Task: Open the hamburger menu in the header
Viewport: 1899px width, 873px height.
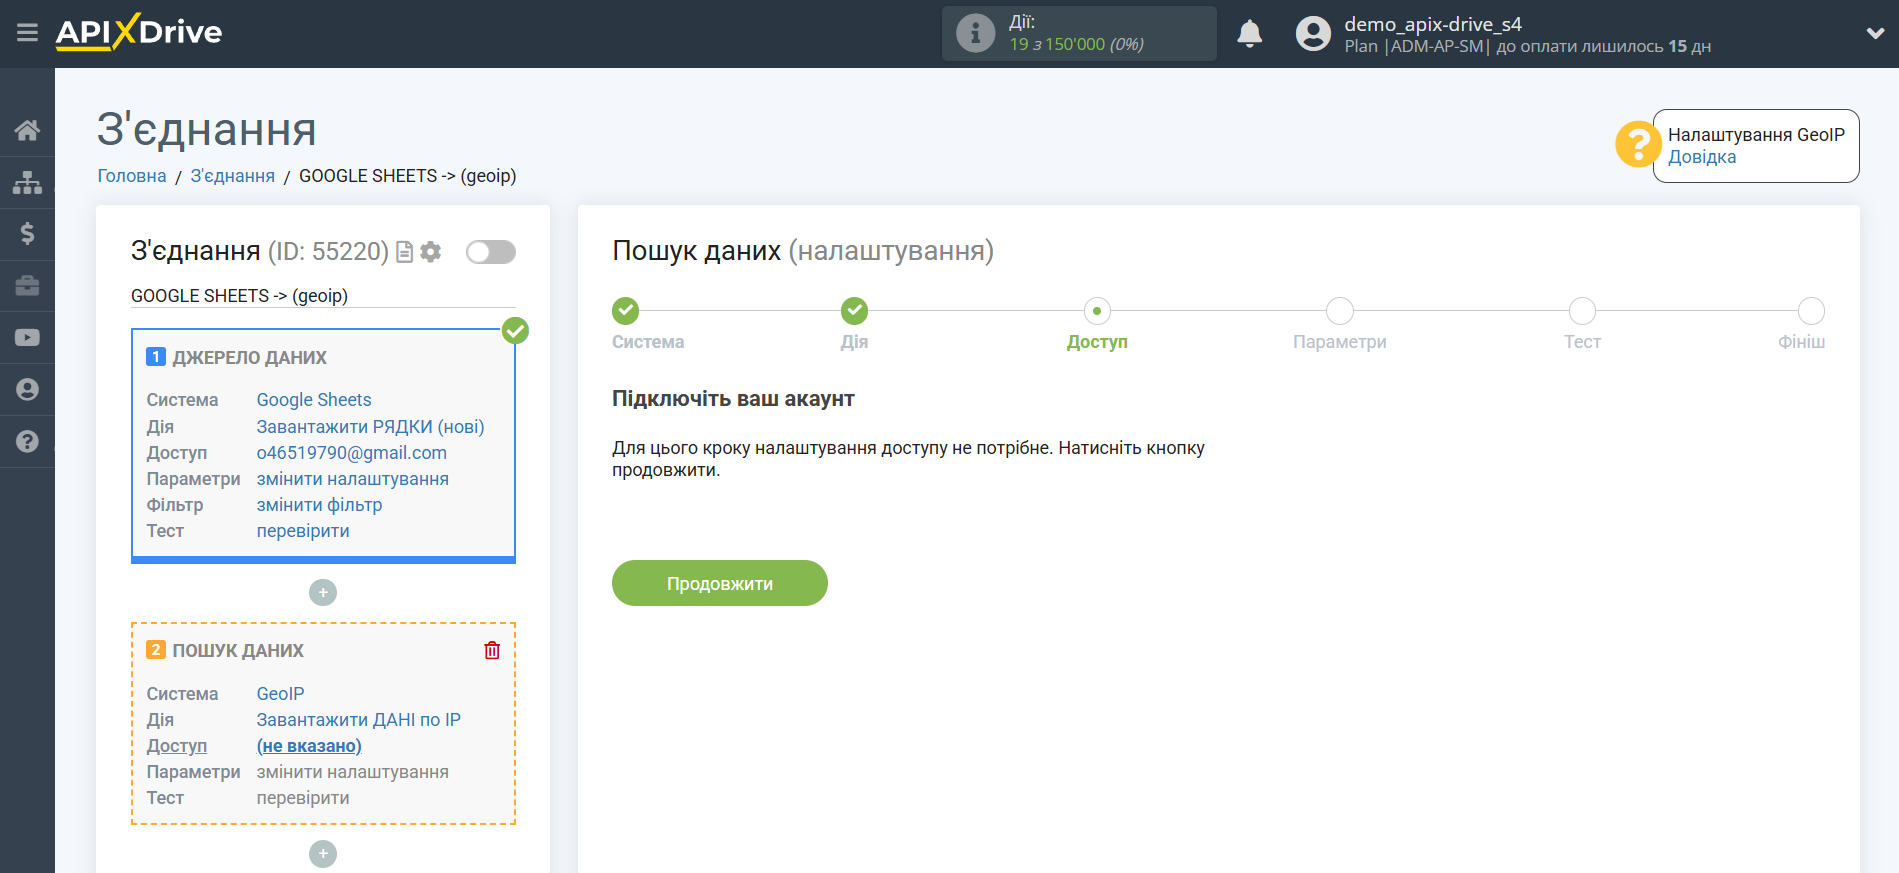Action: pos(27,33)
